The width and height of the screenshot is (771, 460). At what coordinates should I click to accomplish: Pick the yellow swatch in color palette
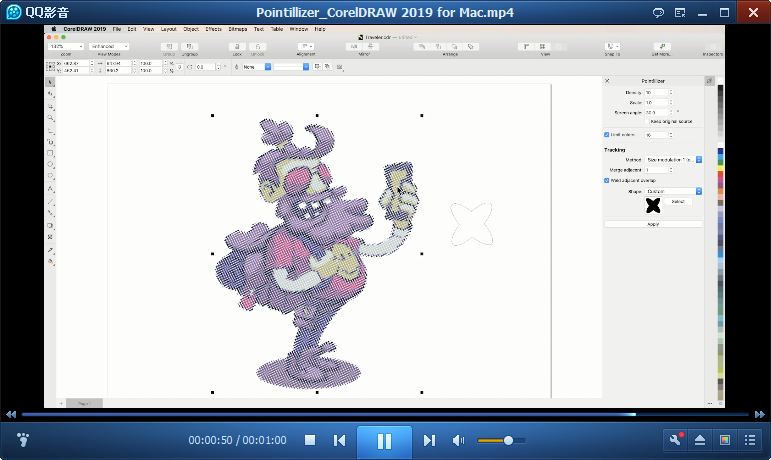pyautogui.click(x=720, y=169)
